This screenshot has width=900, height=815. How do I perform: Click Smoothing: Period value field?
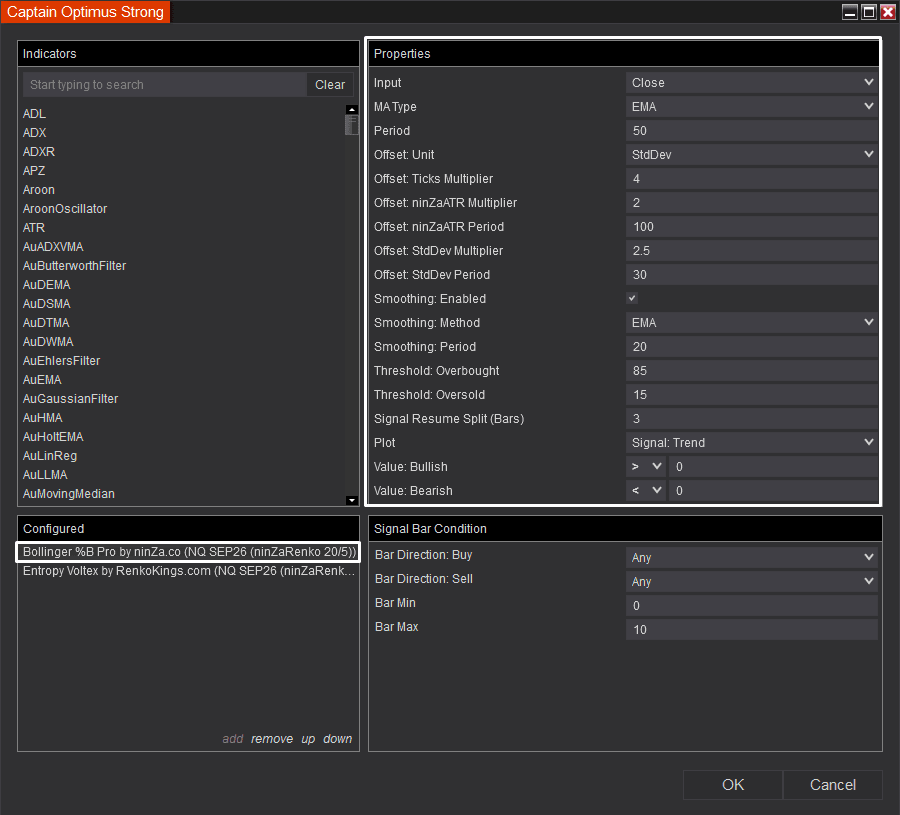click(x=751, y=347)
